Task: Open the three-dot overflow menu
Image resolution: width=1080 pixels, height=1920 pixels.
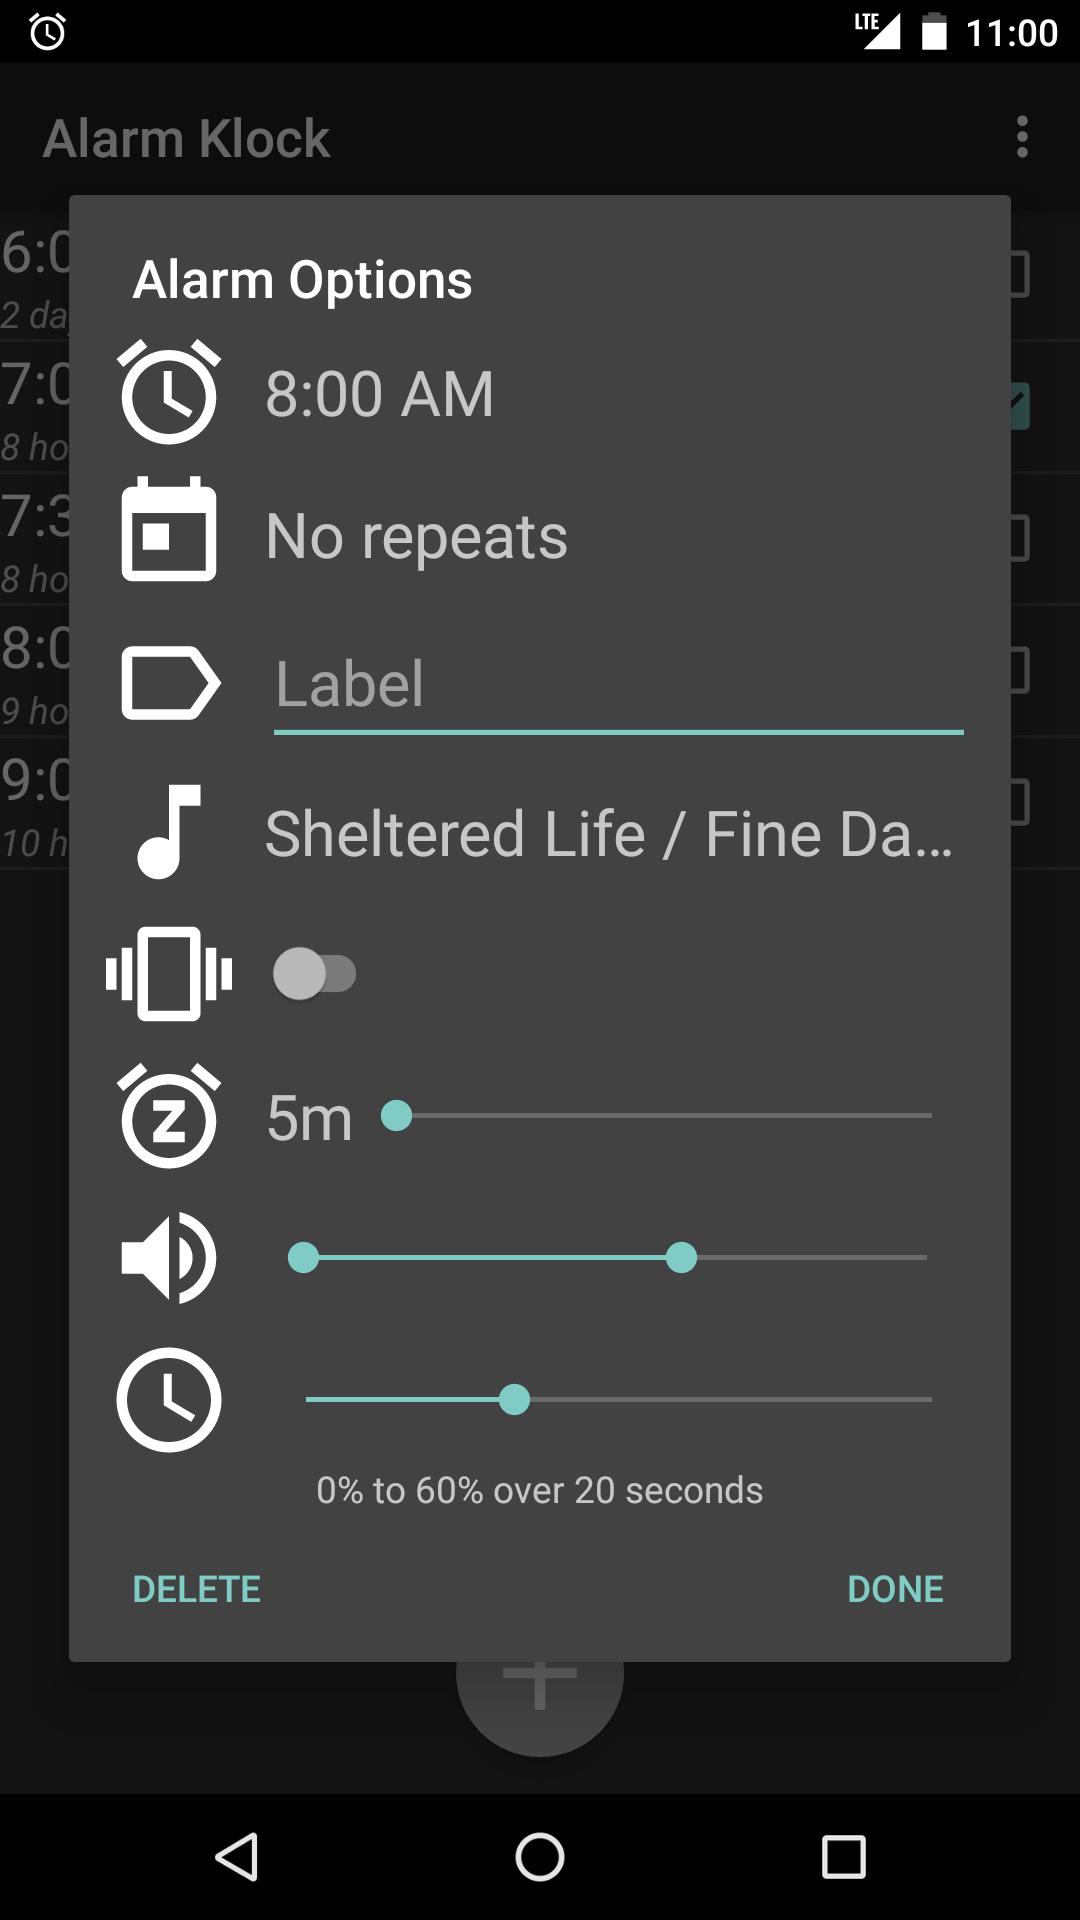Action: pos(1022,137)
